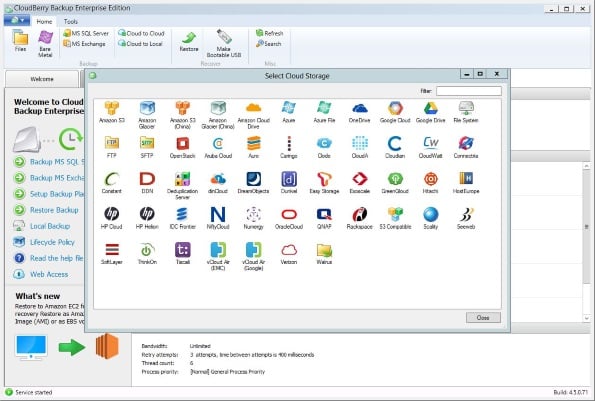The image size is (595, 401).
Task: Choose Rackspace cloud storage
Action: (x=359, y=218)
